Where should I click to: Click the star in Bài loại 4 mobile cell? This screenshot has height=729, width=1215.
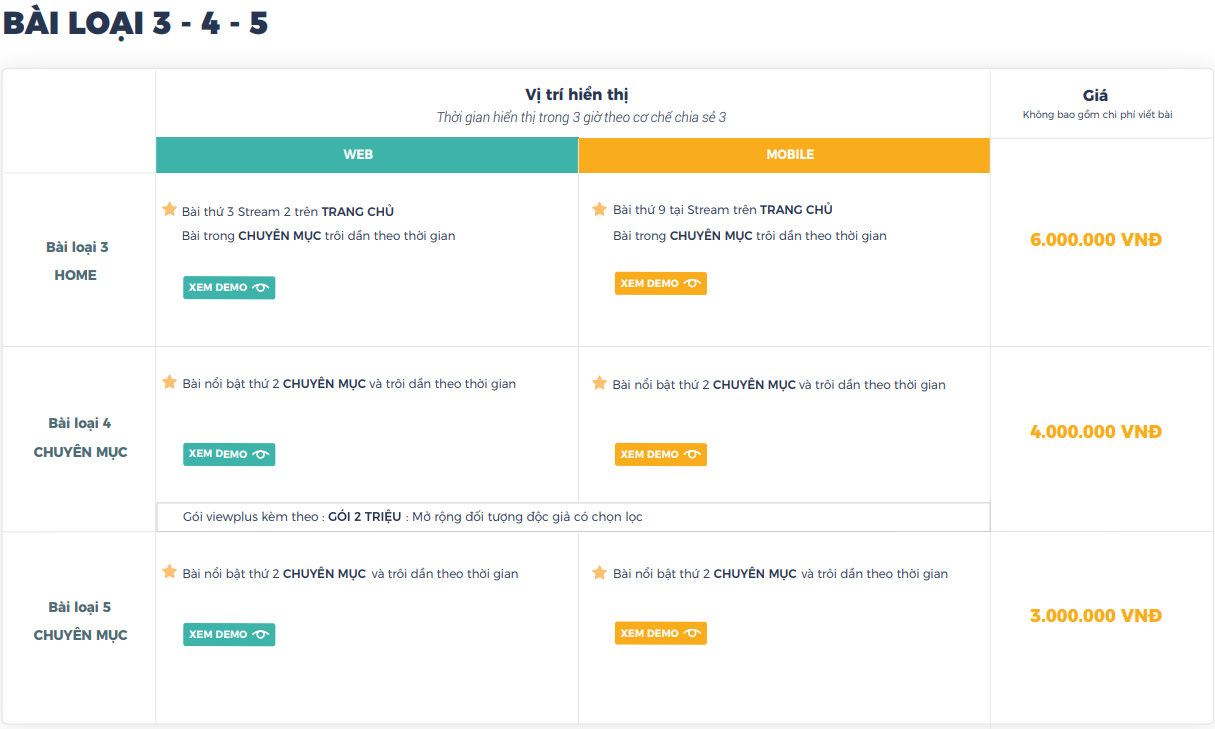point(599,383)
